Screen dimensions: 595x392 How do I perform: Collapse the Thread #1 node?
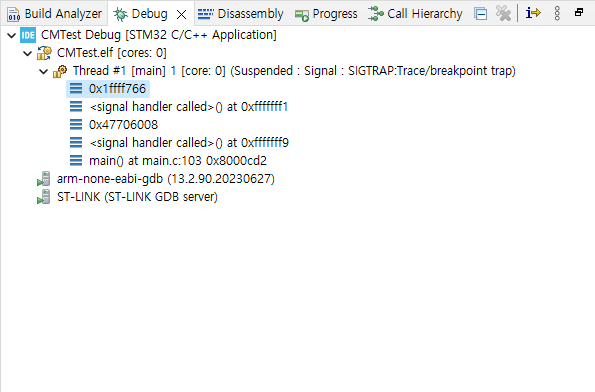click(44, 71)
